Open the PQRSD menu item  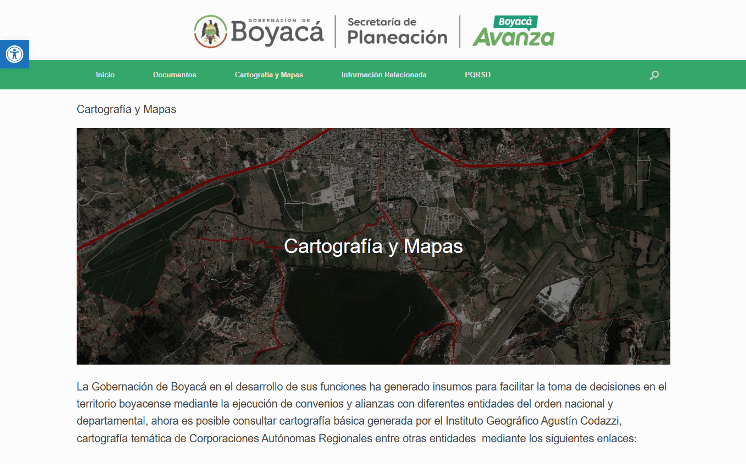(x=477, y=75)
